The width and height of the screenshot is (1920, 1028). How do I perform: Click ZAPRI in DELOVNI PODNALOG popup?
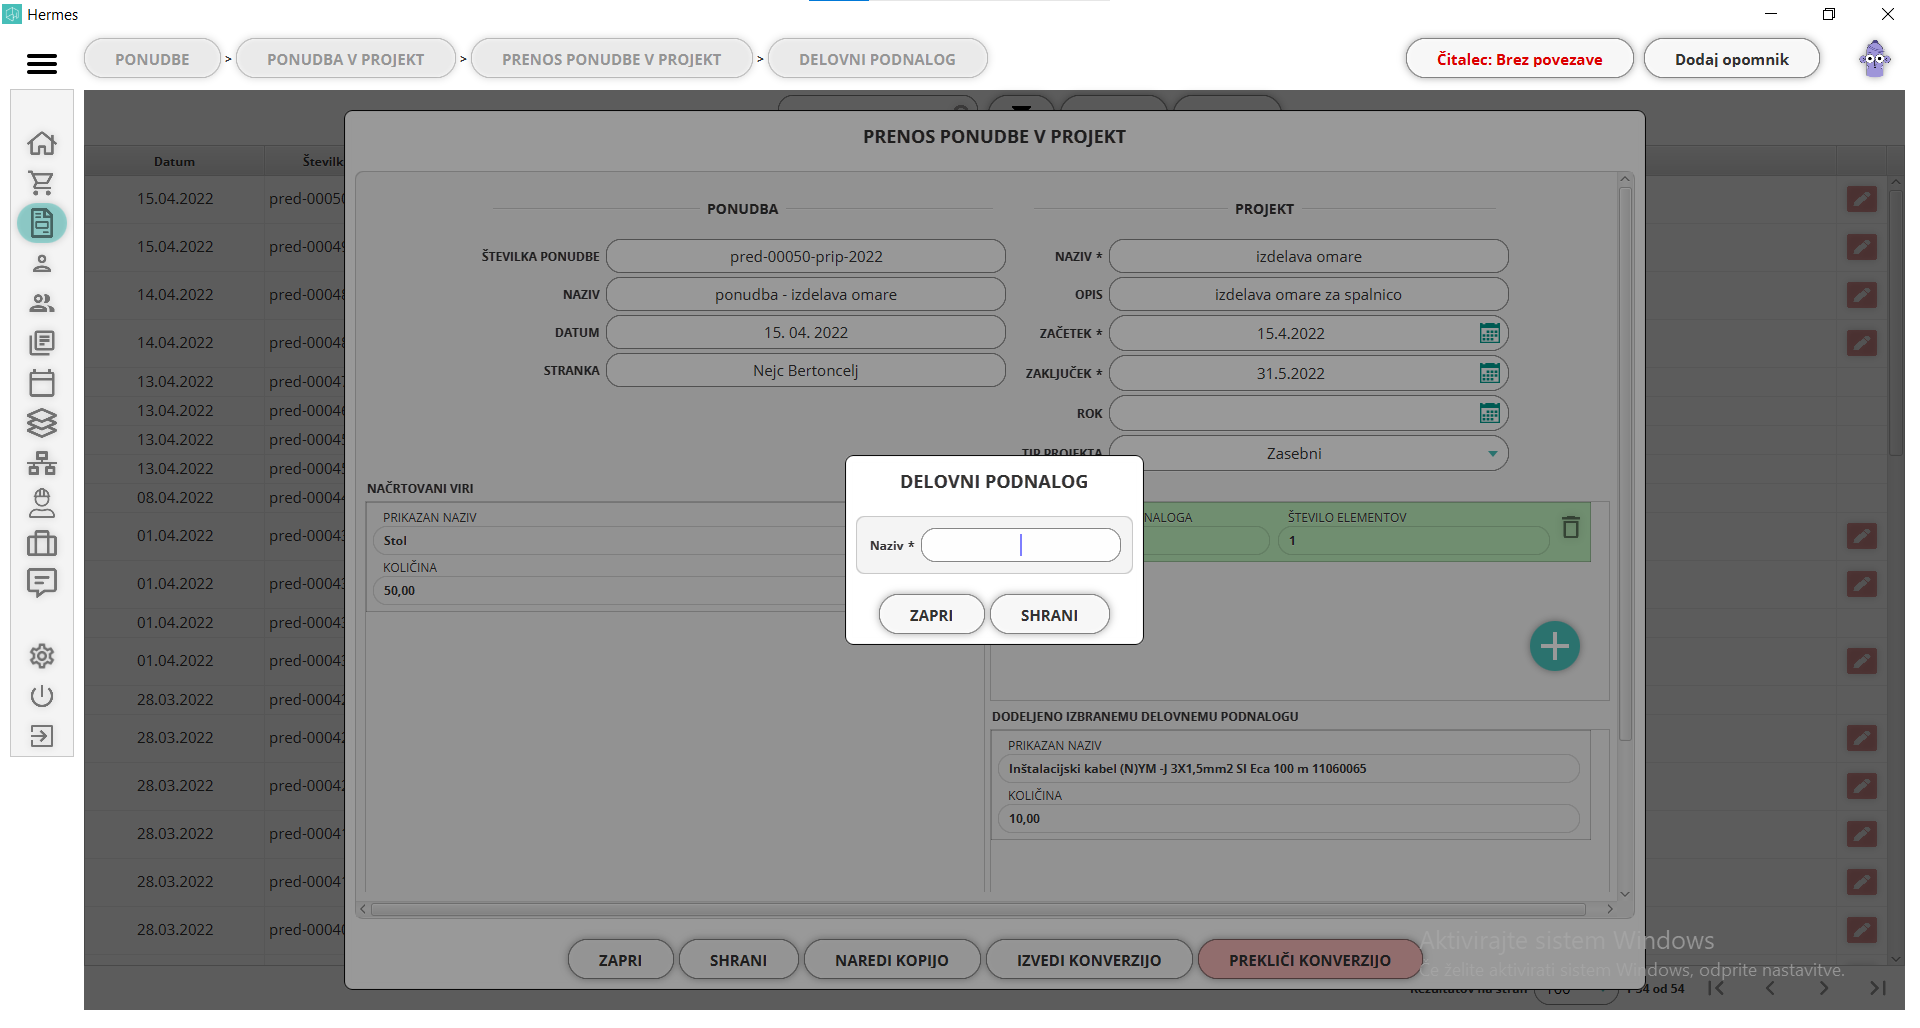click(x=931, y=615)
